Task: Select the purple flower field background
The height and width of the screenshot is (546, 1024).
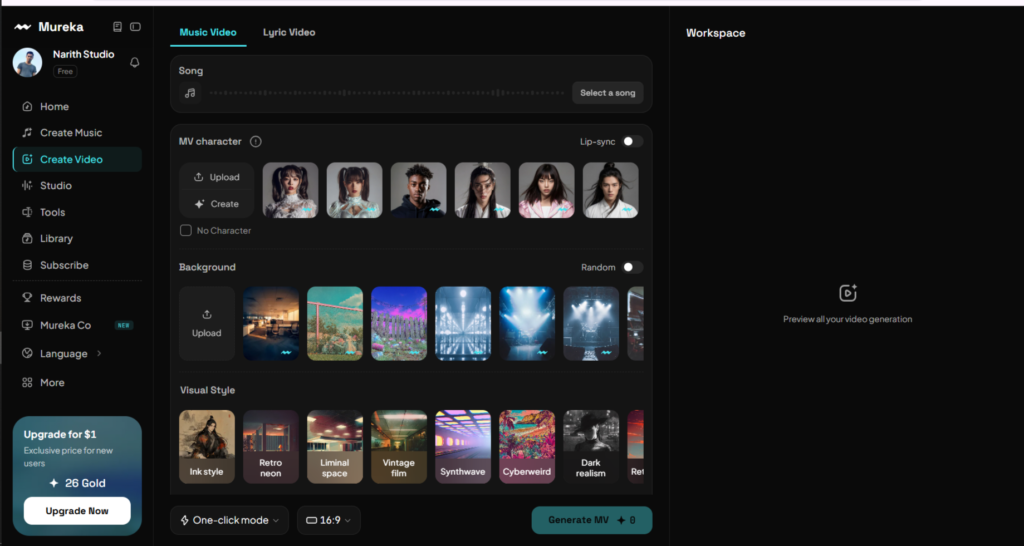Action: tap(399, 323)
